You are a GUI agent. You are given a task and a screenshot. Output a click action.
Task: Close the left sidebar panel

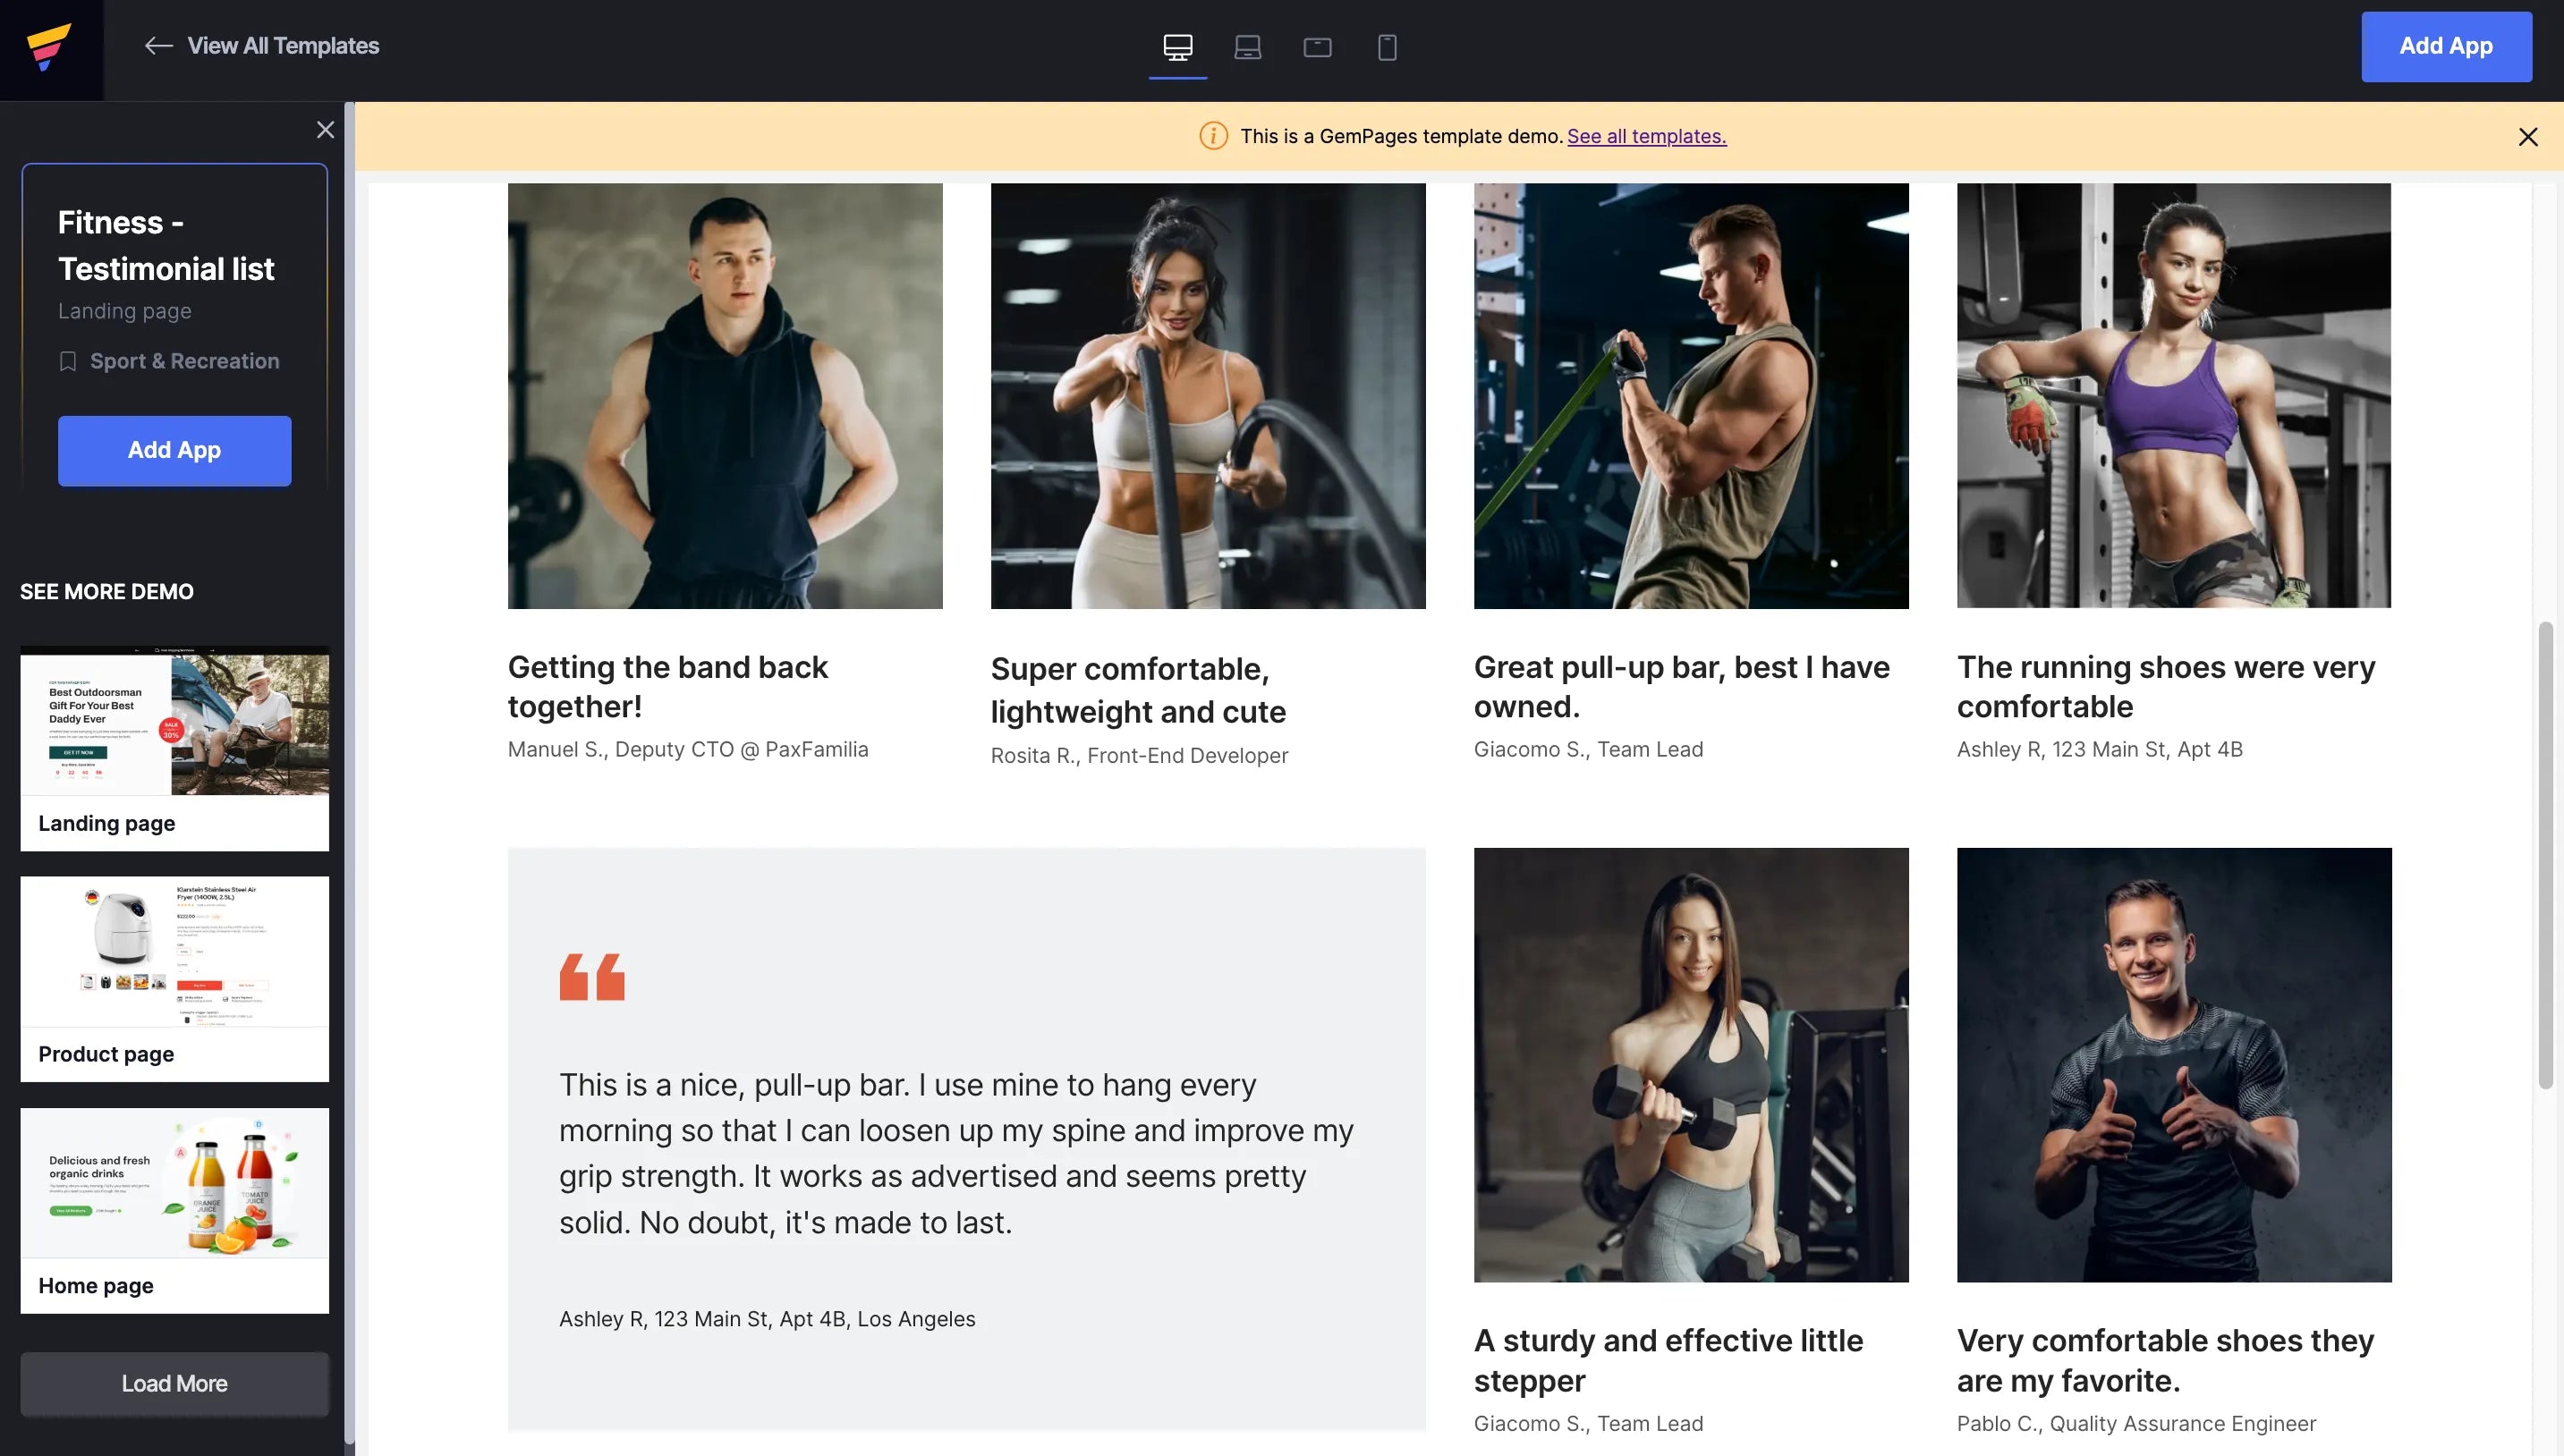pos(325,130)
